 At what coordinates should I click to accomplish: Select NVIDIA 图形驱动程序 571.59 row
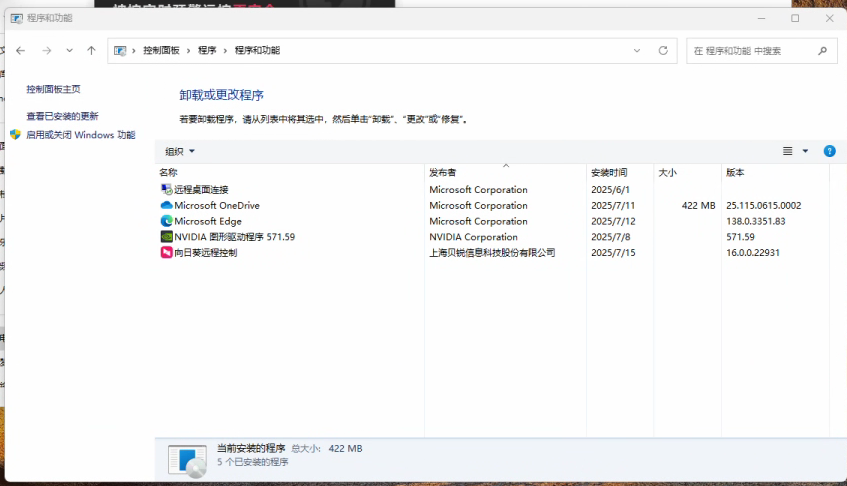492,237
